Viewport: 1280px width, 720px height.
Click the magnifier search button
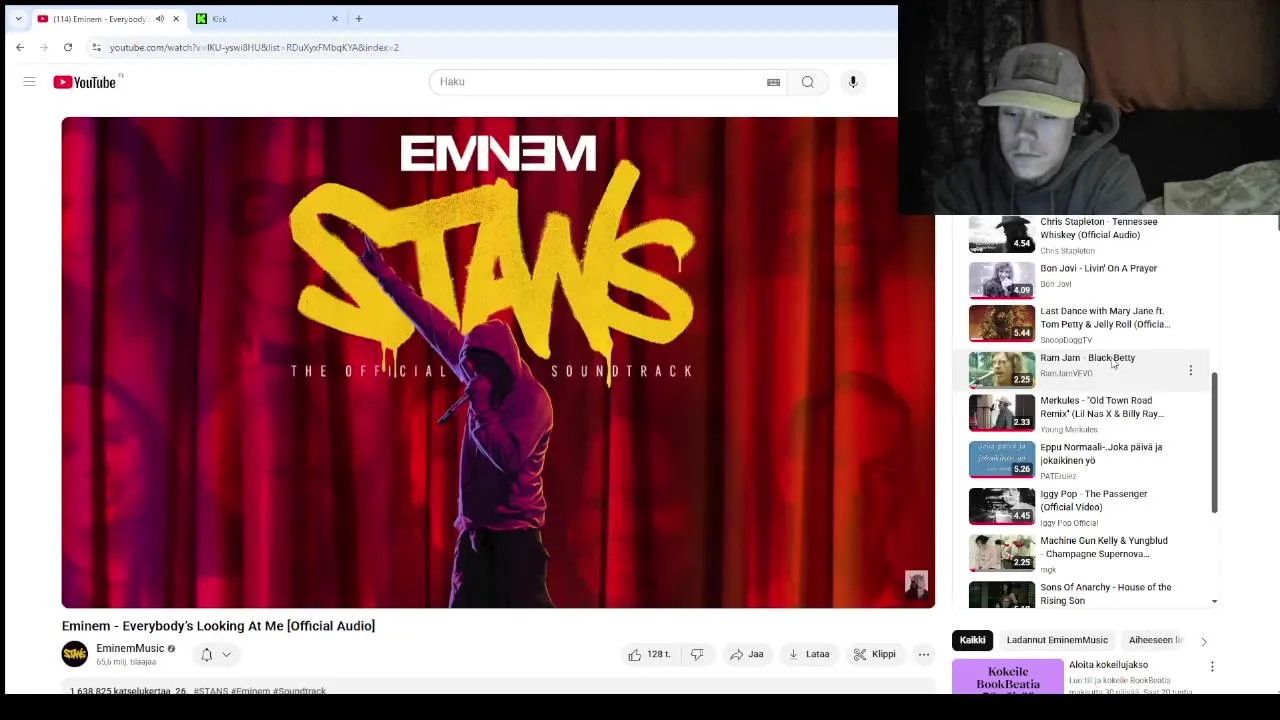(807, 82)
